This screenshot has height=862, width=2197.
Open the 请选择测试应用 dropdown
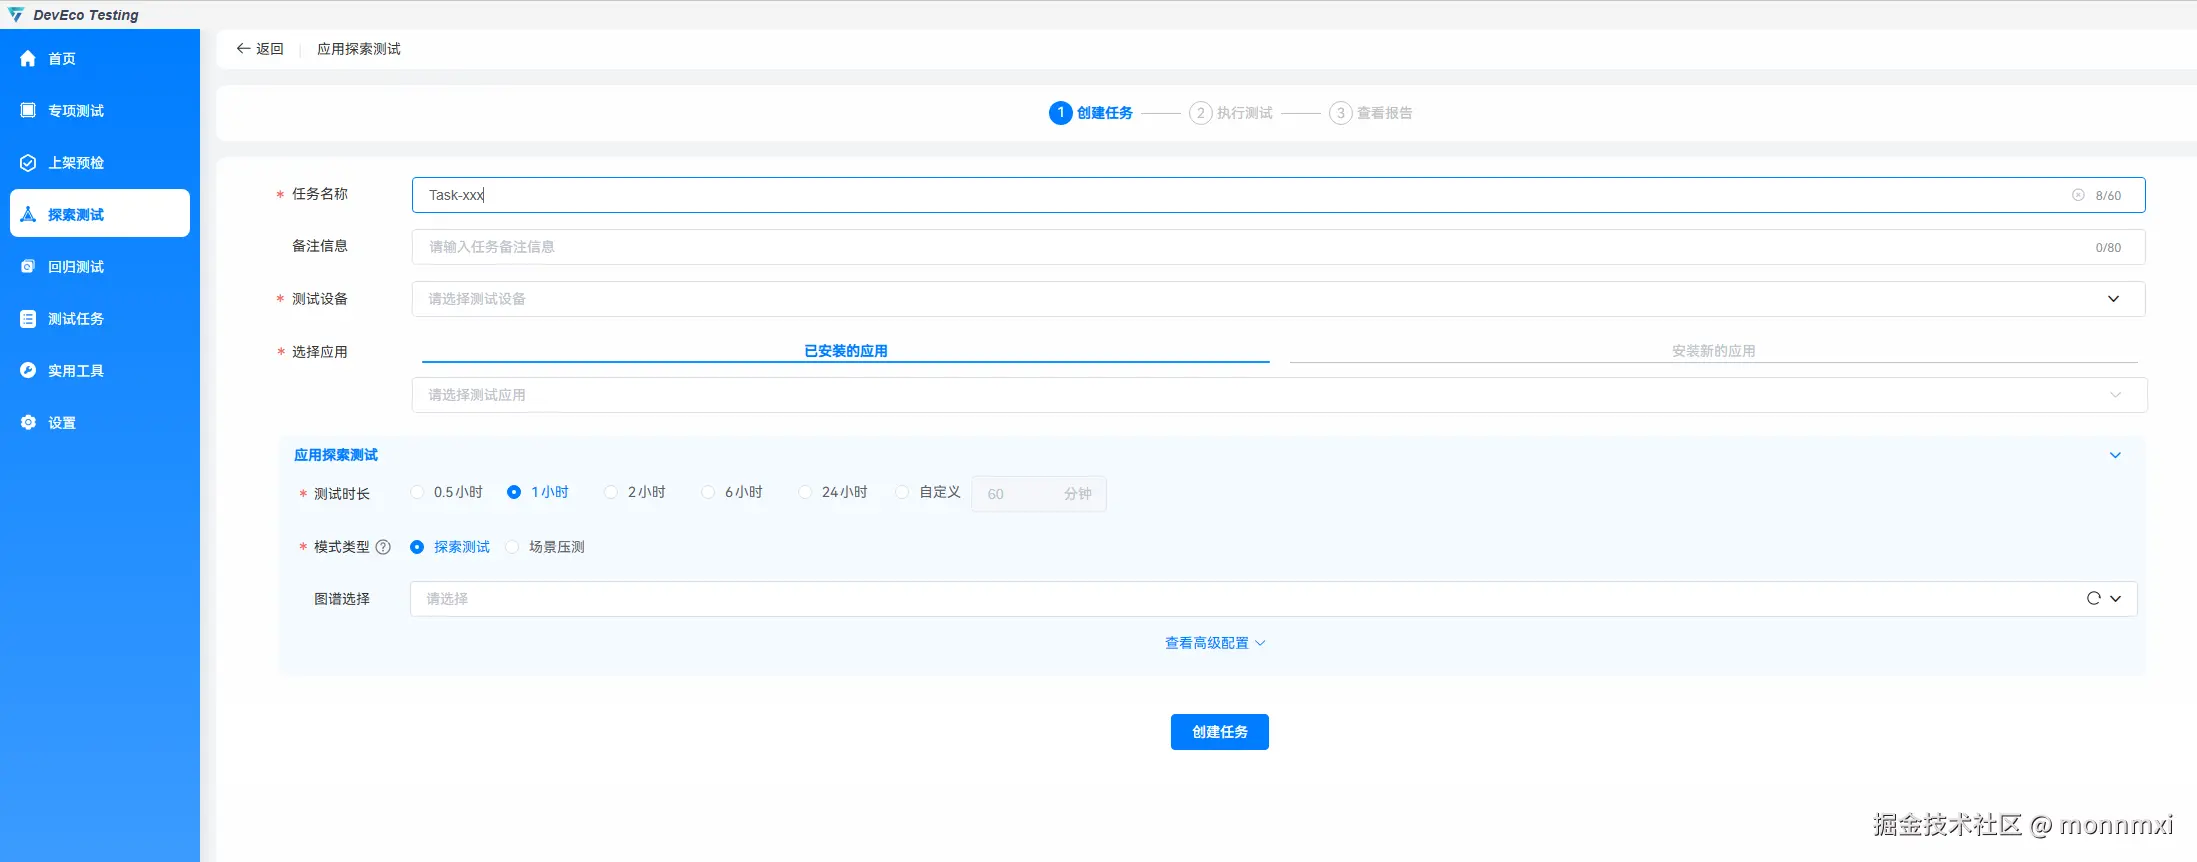click(1279, 395)
